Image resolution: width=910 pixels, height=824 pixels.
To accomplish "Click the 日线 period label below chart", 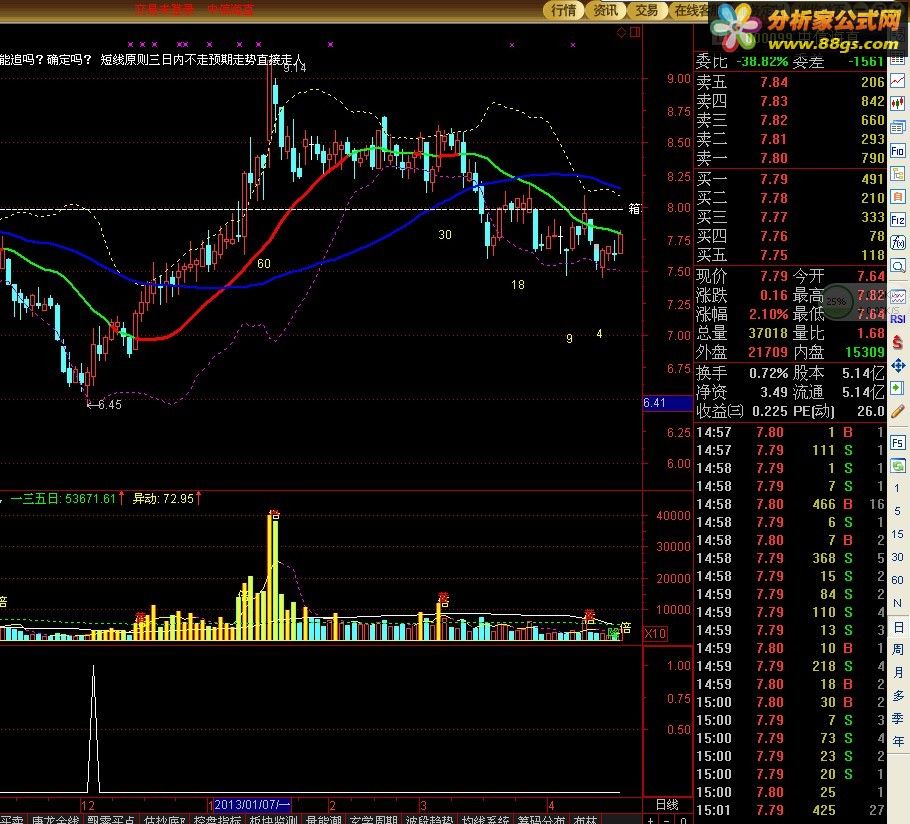I will pos(667,804).
